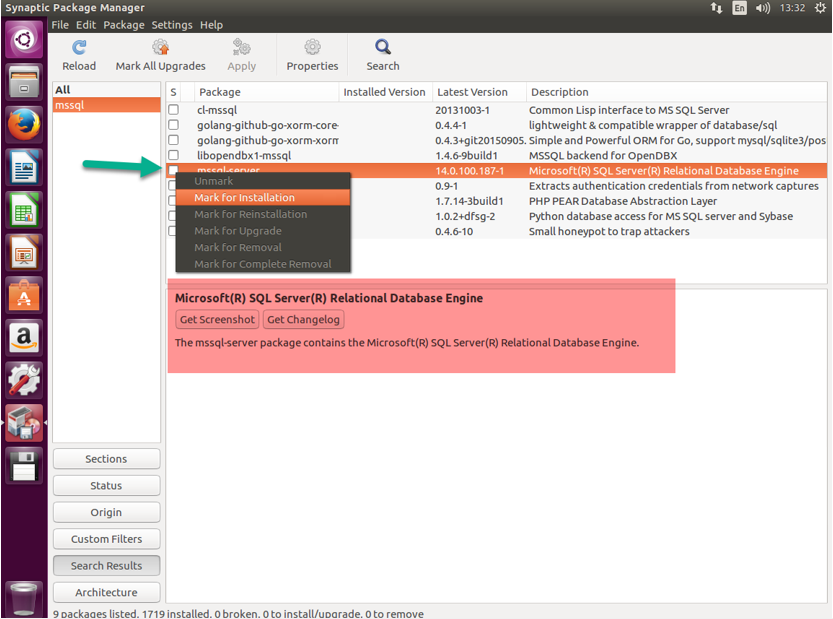Image resolution: width=833 pixels, height=619 pixels.
Task: Check the golang-github-go-xorm-core package box
Action: pos(174,125)
